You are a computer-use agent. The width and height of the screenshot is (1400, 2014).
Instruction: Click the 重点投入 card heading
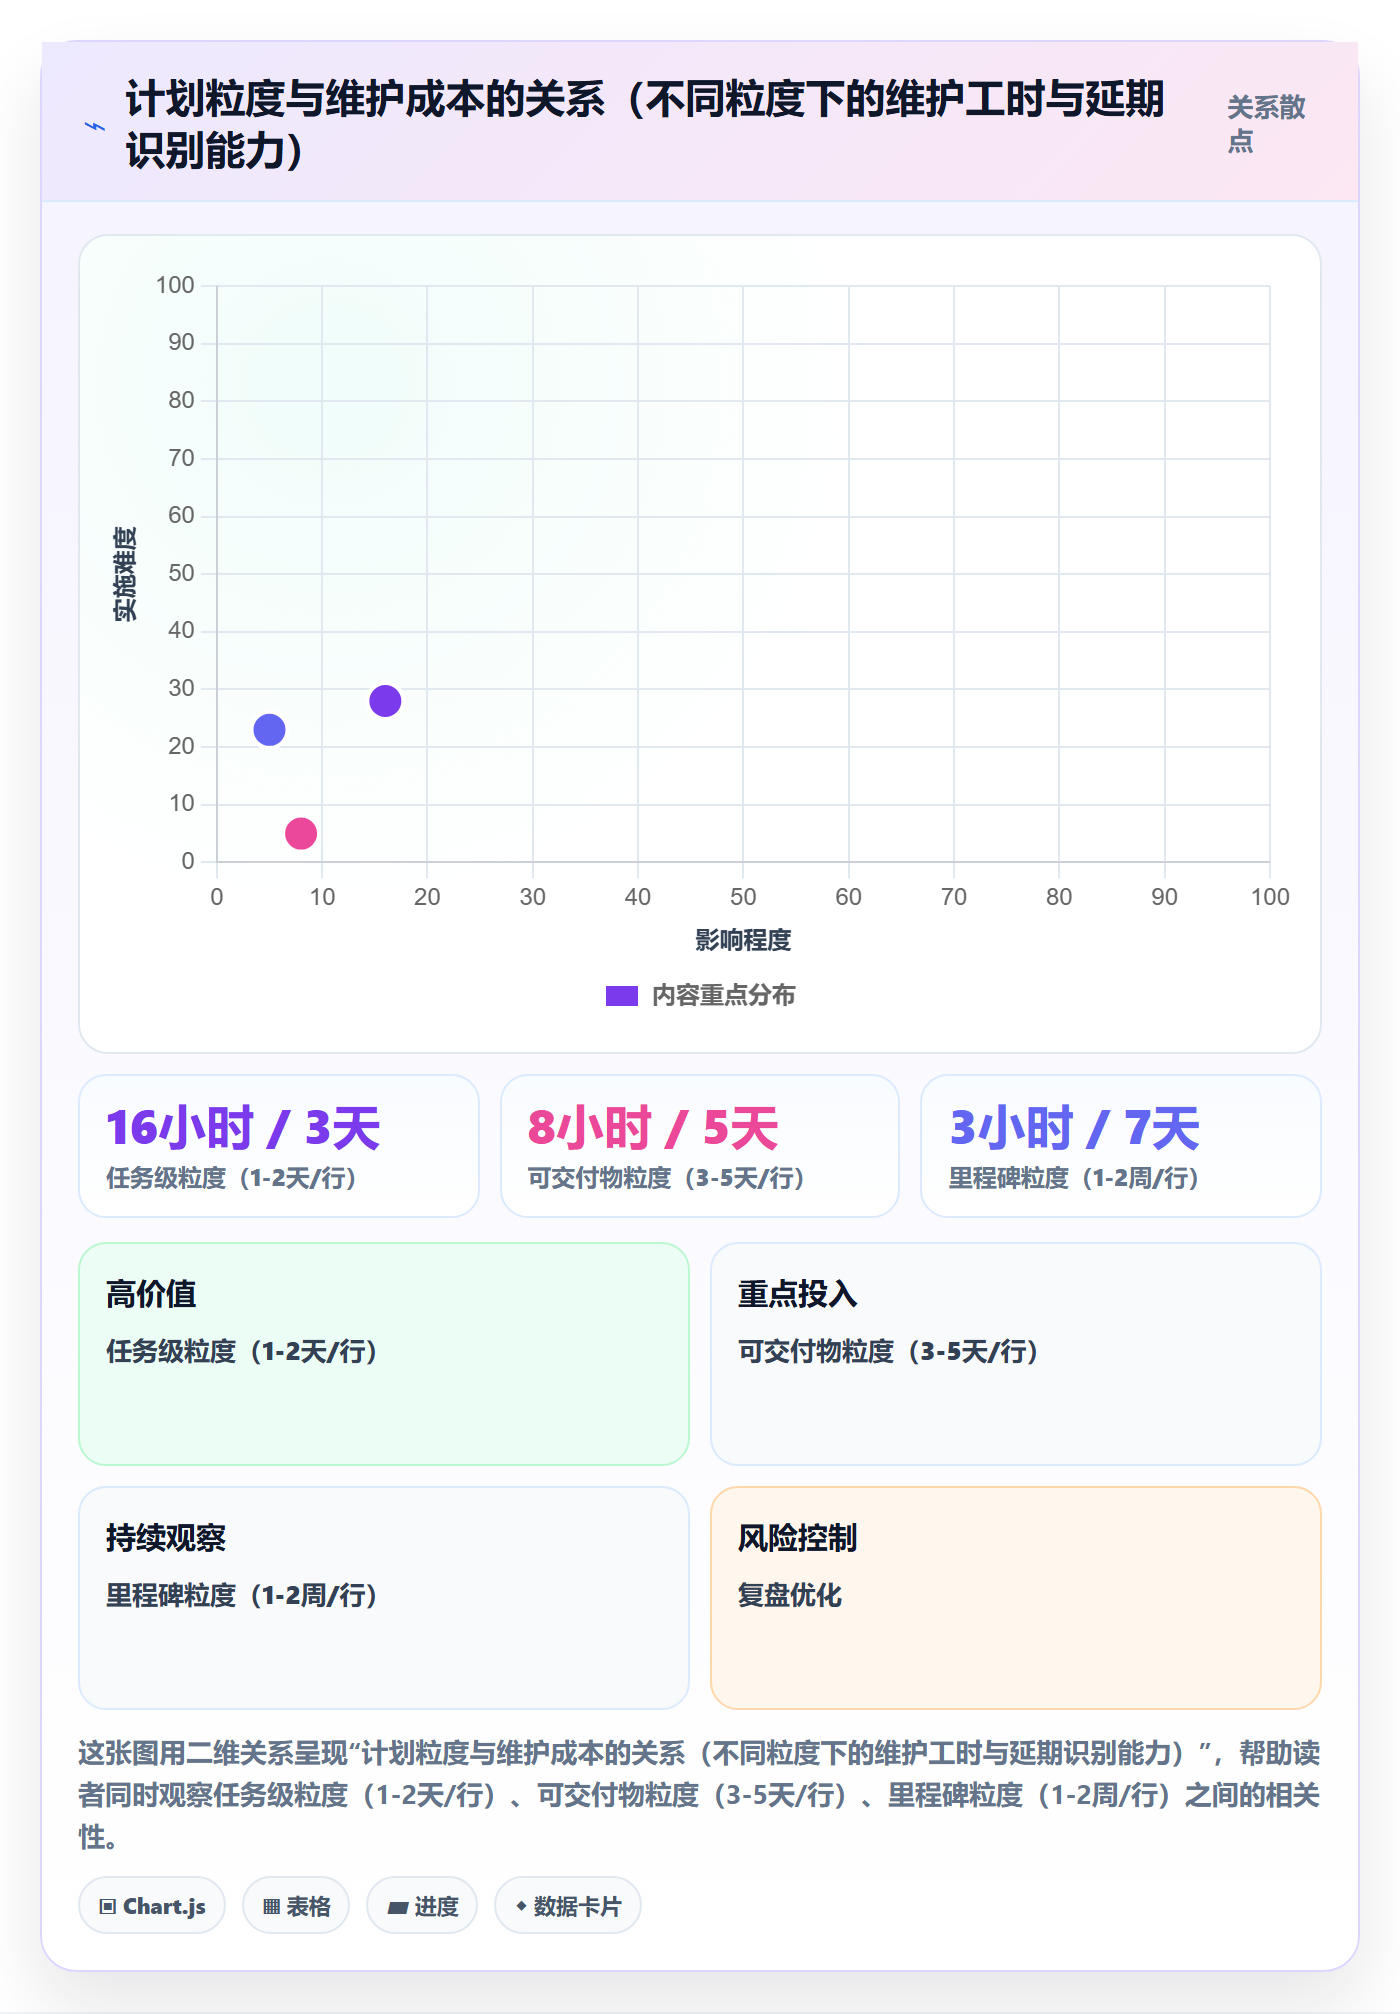797,1294
